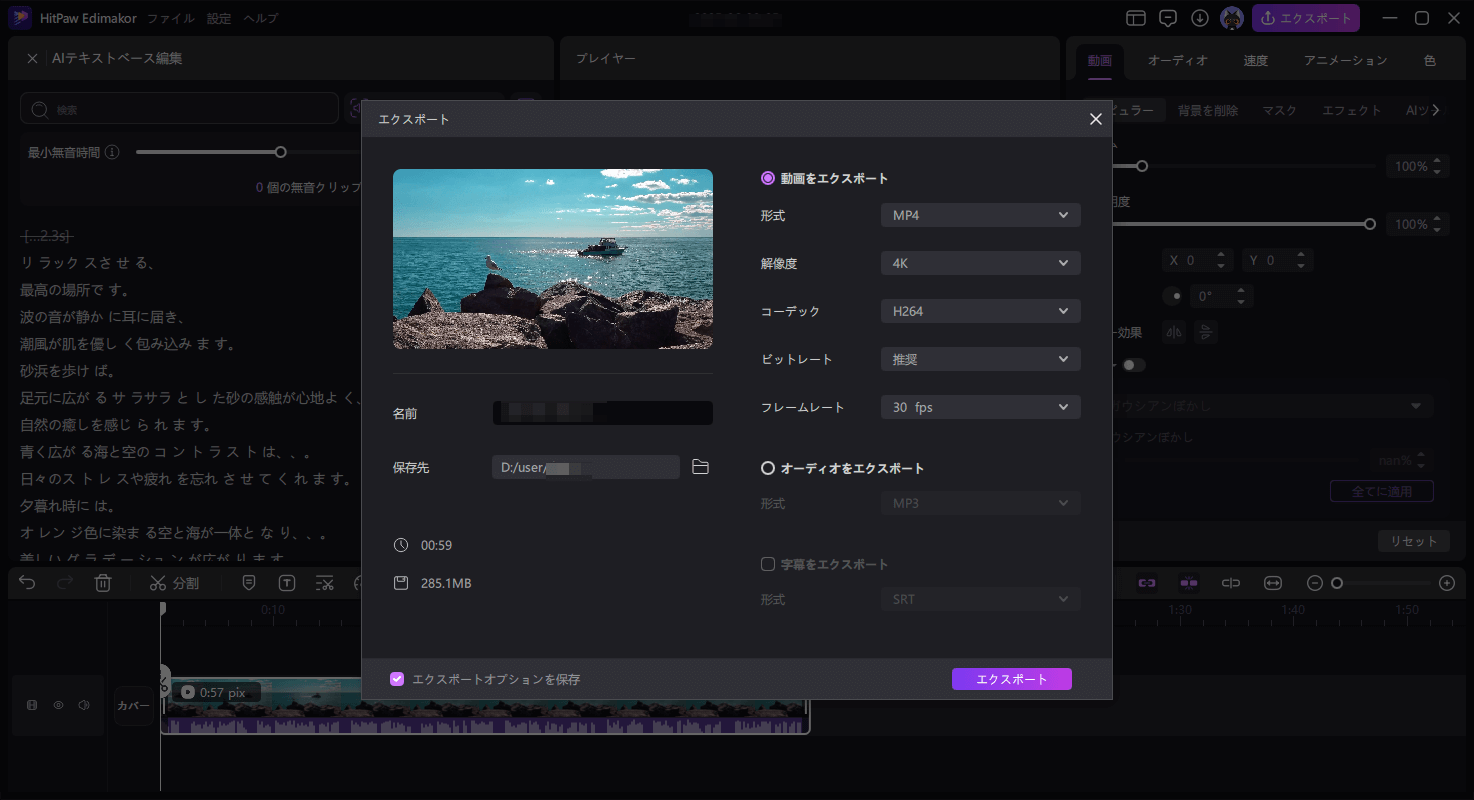Click the text T icon in timeline toolbar
The height and width of the screenshot is (800, 1474).
pos(287,583)
